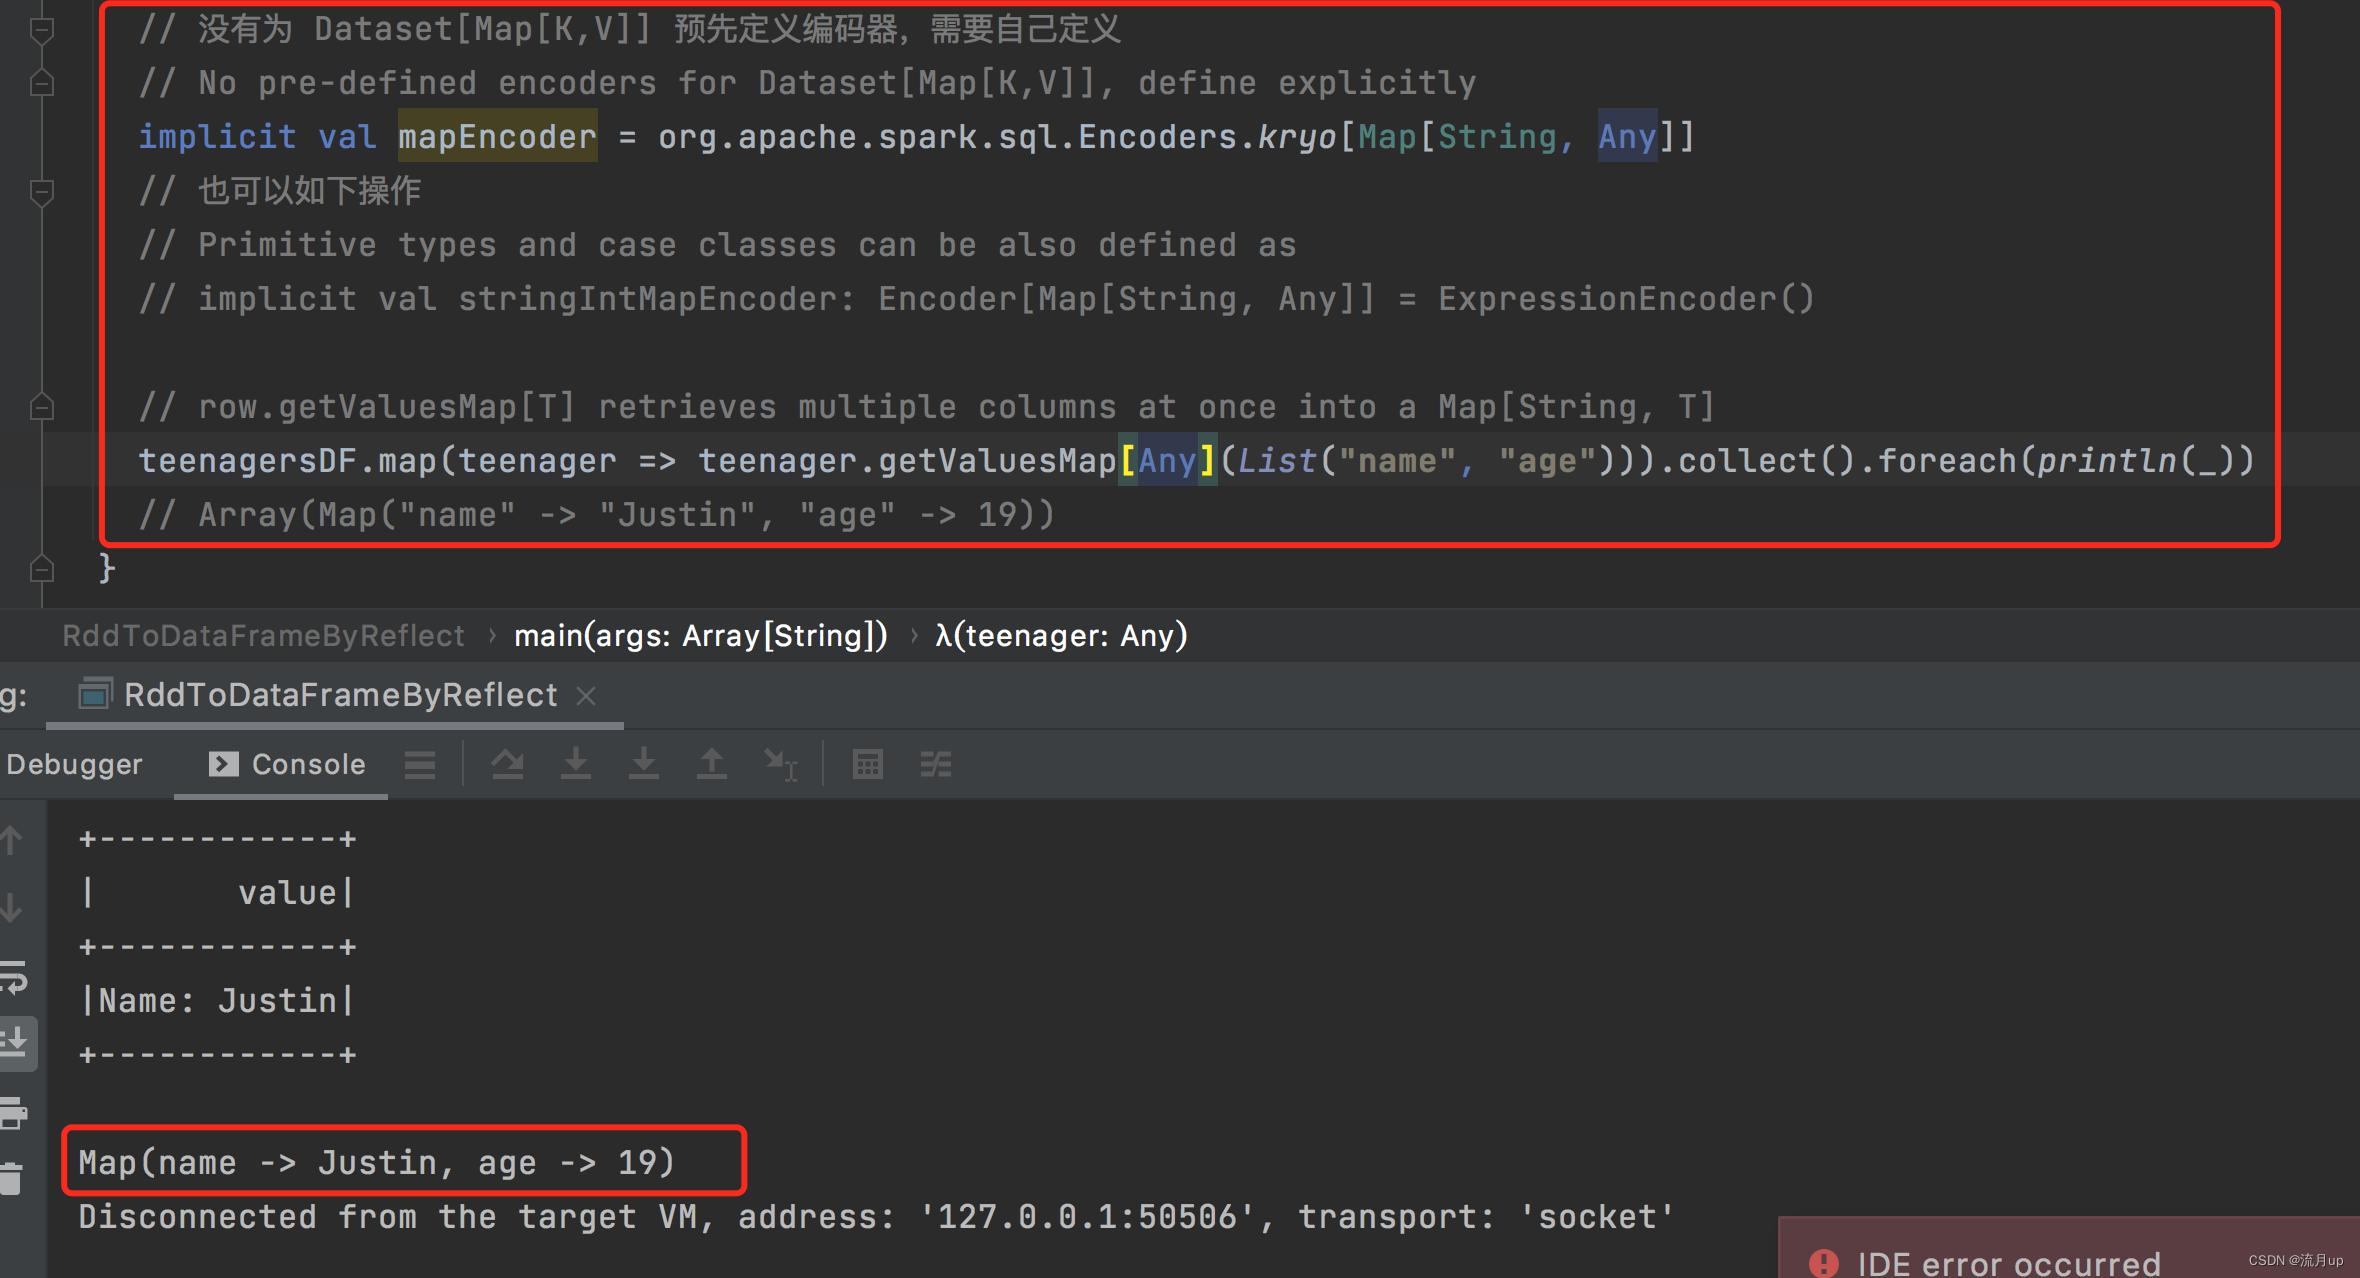
Task: Click comment '// Array(Map("name" -> "Justin"...'
Action: tap(597, 515)
